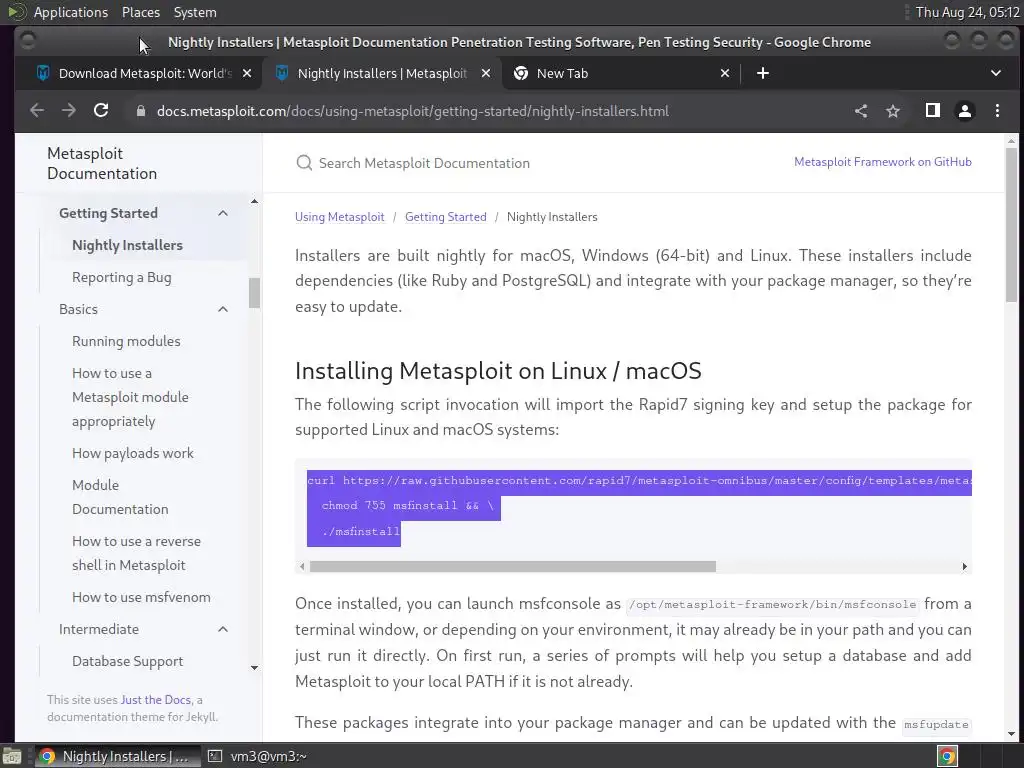Open a new tab with plus button
Viewport: 1024px width, 768px height.
762,73
